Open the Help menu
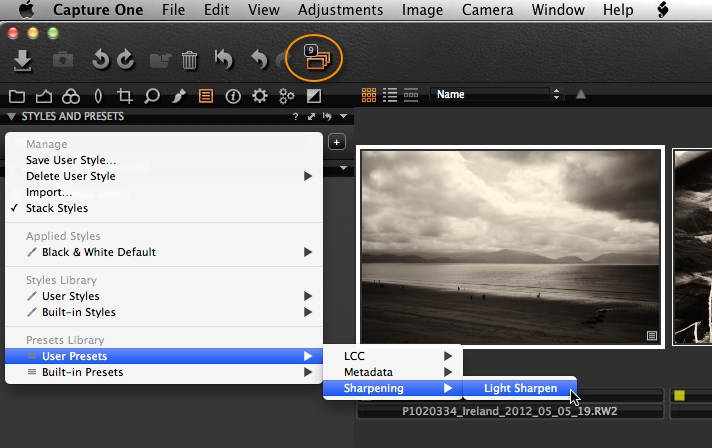Viewport: 712px width, 448px height. (x=618, y=10)
